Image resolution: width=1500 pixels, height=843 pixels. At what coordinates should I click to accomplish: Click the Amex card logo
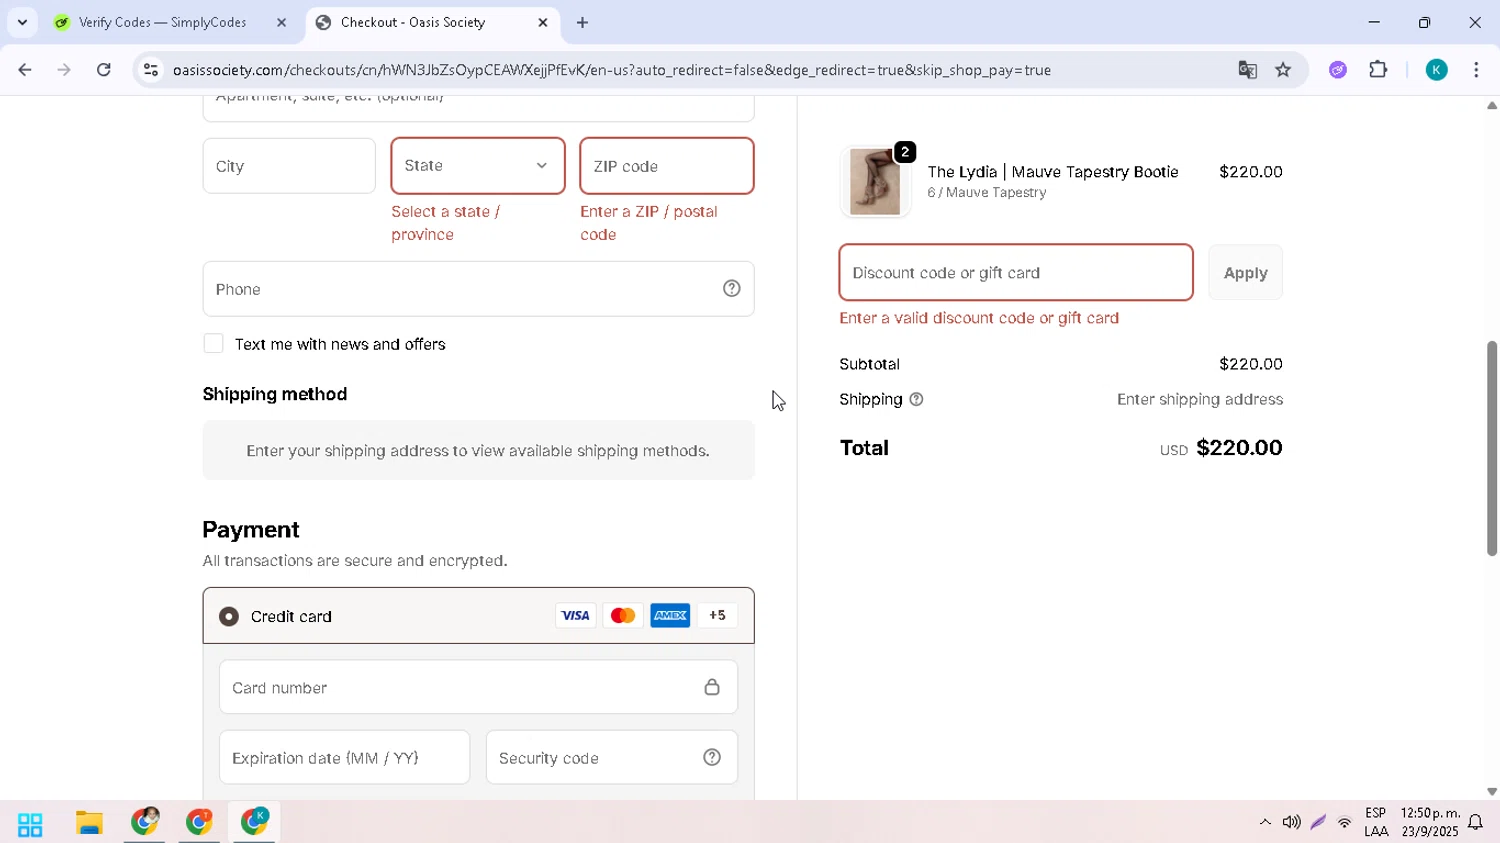tap(670, 616)
